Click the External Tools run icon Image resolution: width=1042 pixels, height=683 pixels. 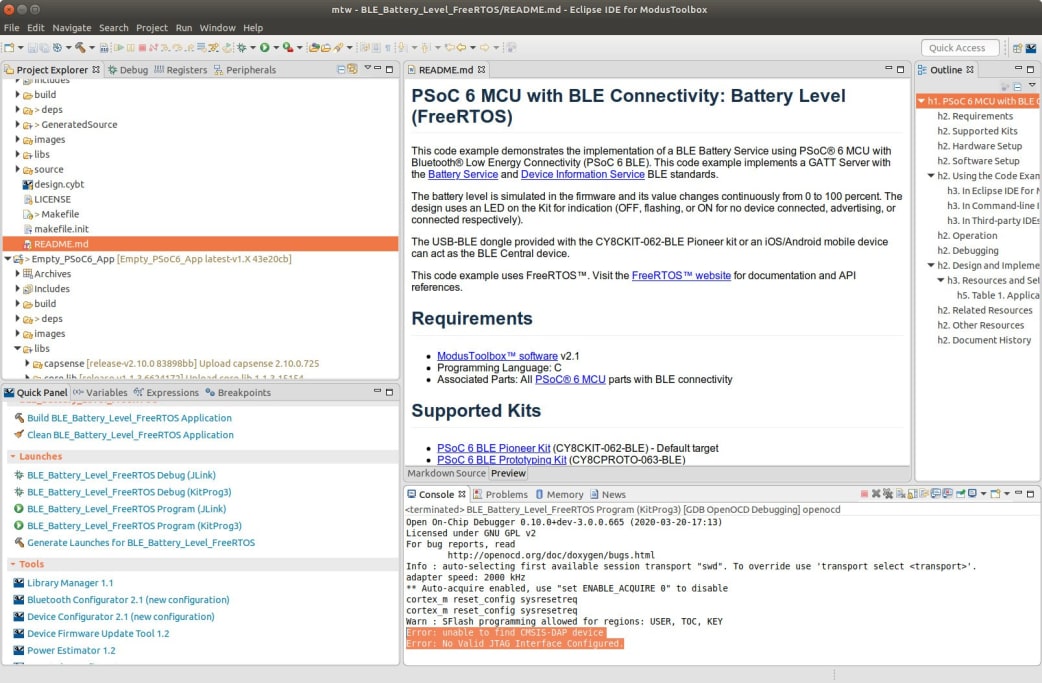click(288, 48)
